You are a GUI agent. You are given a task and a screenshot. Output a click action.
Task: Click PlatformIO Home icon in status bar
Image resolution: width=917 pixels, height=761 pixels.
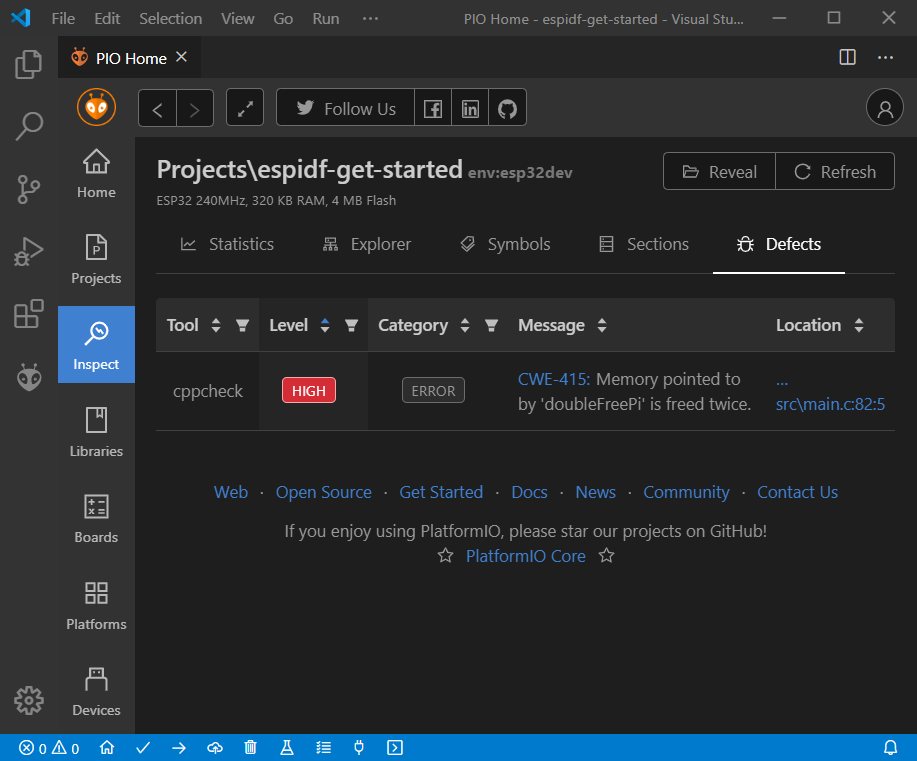coord(107,748)
